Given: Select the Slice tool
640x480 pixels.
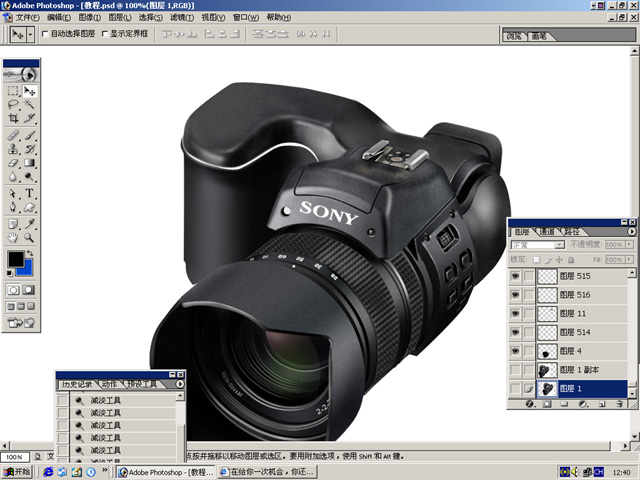Looking at the screenshot, I should [29, 118].
